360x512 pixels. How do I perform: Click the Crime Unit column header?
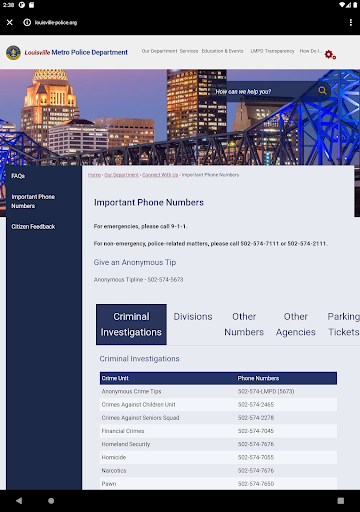115,378
